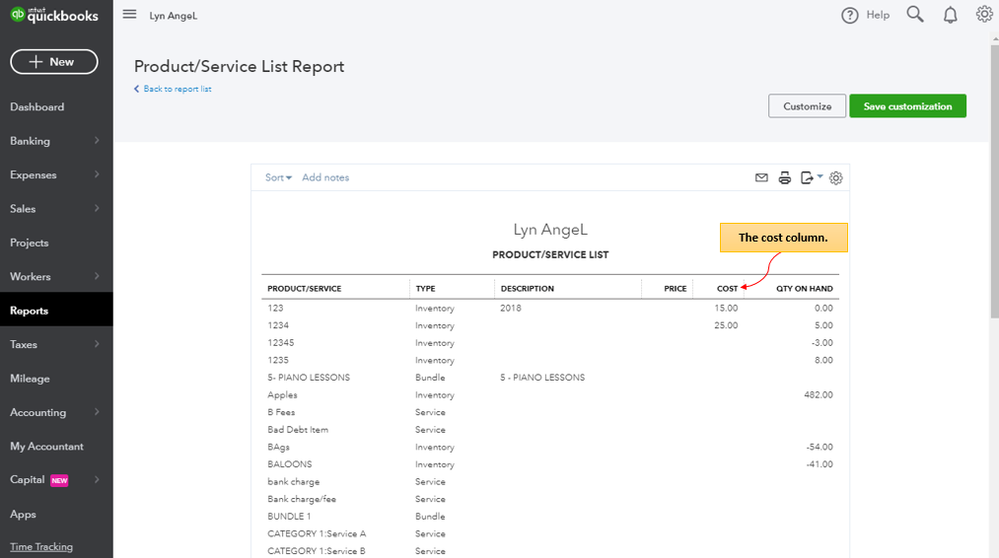Viewport: 999px width, 558px height.
Task: Open report settings gear in toolbar
Action: click(x=836, y=178)
